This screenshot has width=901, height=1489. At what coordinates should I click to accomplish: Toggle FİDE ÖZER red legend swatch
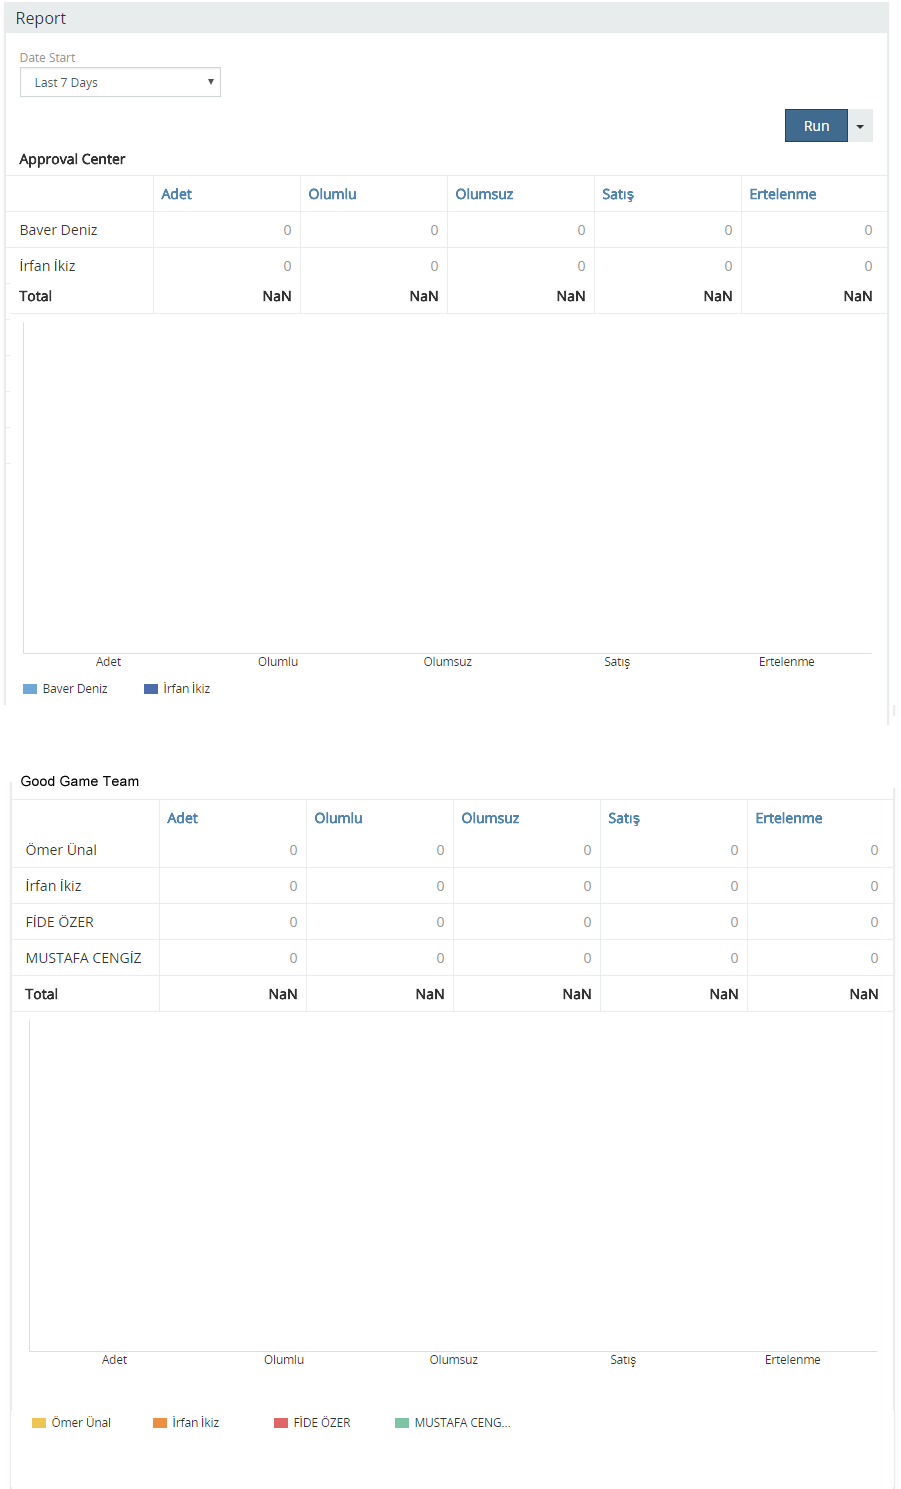[281, 1423]
